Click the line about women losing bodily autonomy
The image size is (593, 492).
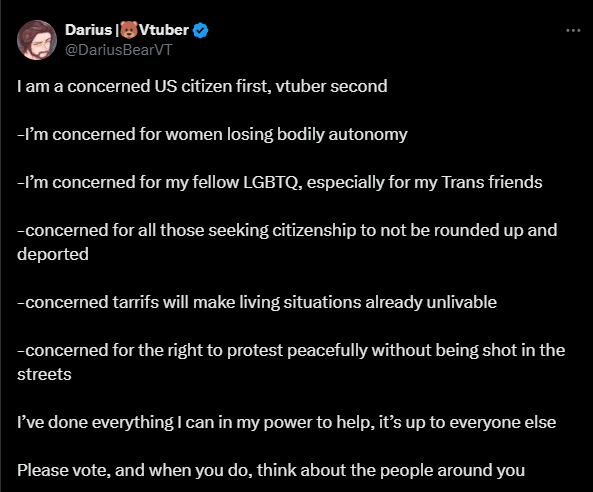(212, 135)
